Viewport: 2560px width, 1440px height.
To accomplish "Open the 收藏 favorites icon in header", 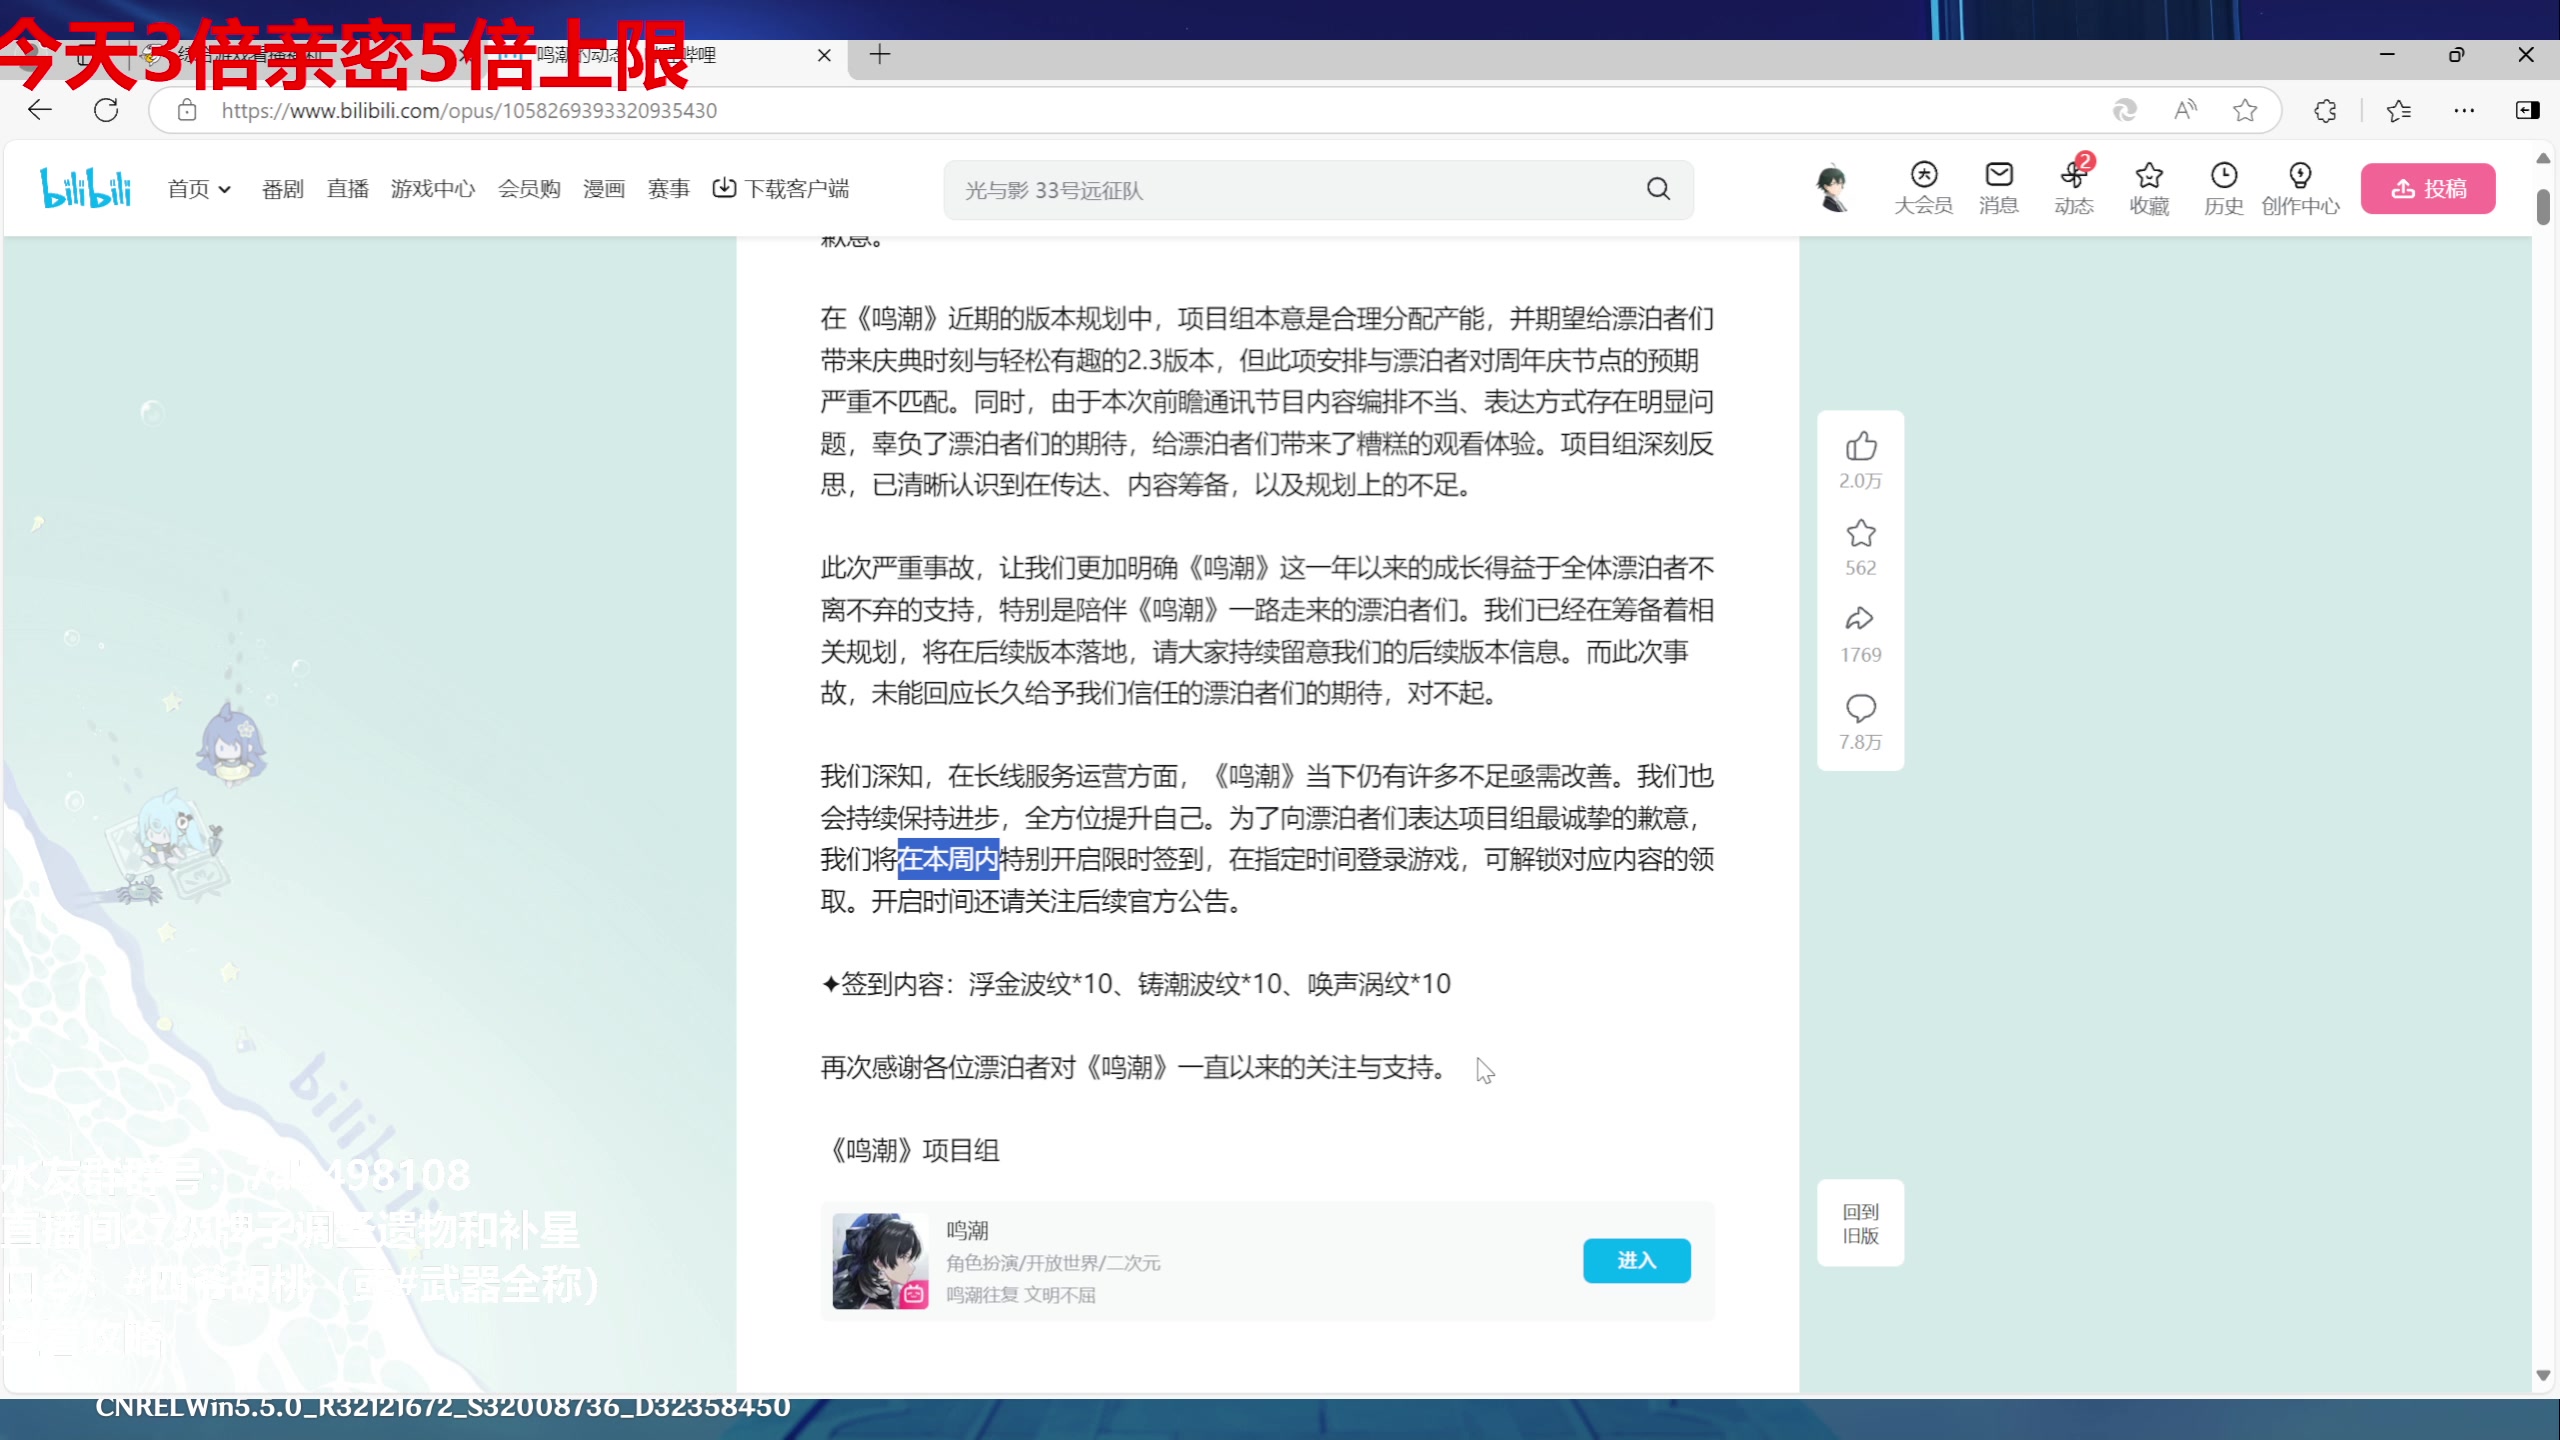I will coord(2149,188).
